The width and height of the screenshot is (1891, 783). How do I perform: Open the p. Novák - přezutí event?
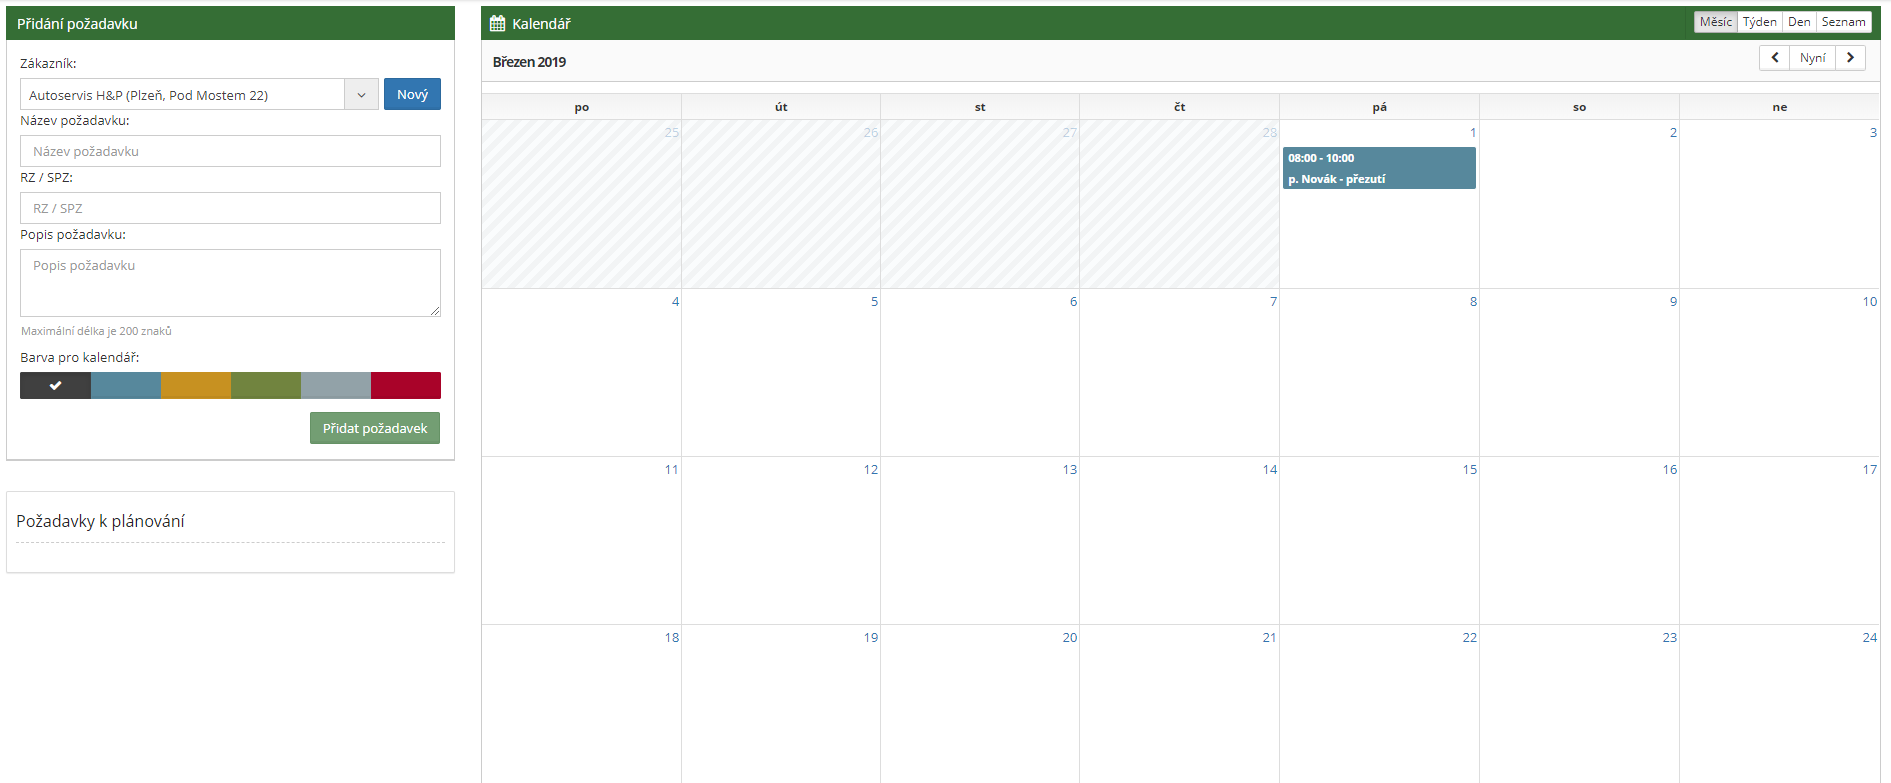[1378, 168]
